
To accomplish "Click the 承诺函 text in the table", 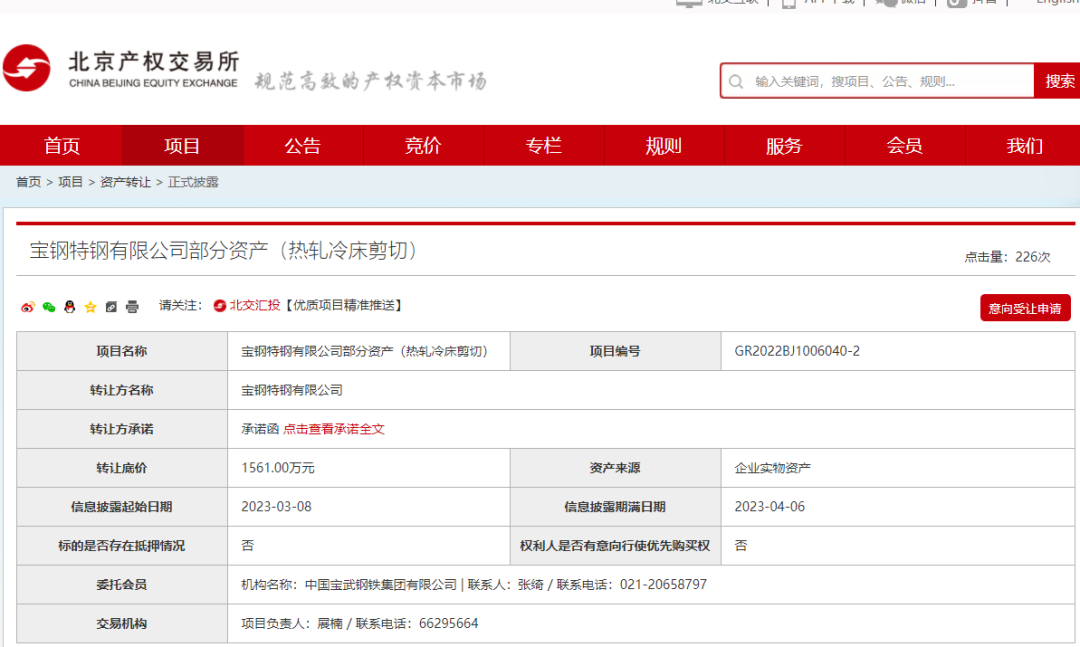I will pos(260,429).
